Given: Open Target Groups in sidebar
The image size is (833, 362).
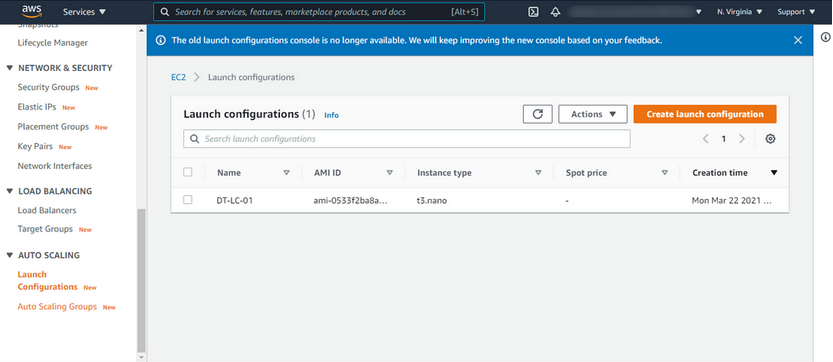Looking at the screenshot, I should click(45, 229).
